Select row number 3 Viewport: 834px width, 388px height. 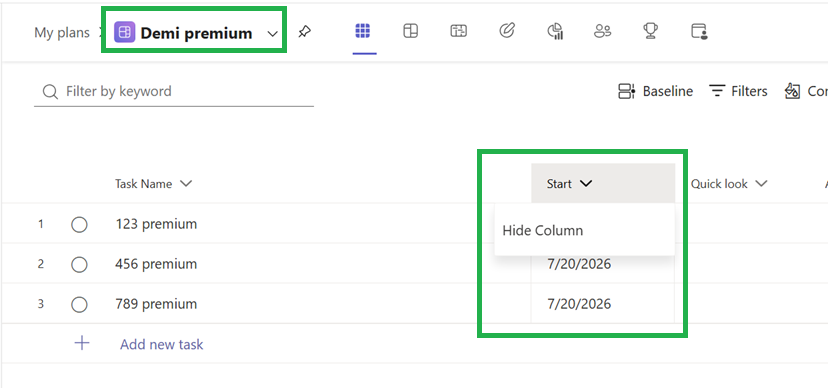pyautogui.click(x=41, y=304)
